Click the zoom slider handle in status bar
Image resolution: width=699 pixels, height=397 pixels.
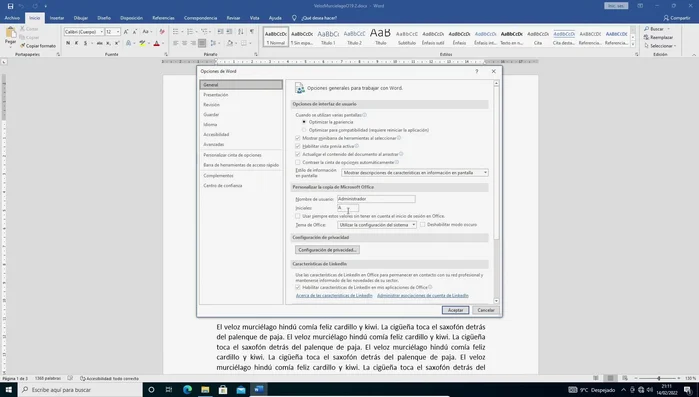click(658, 378)
